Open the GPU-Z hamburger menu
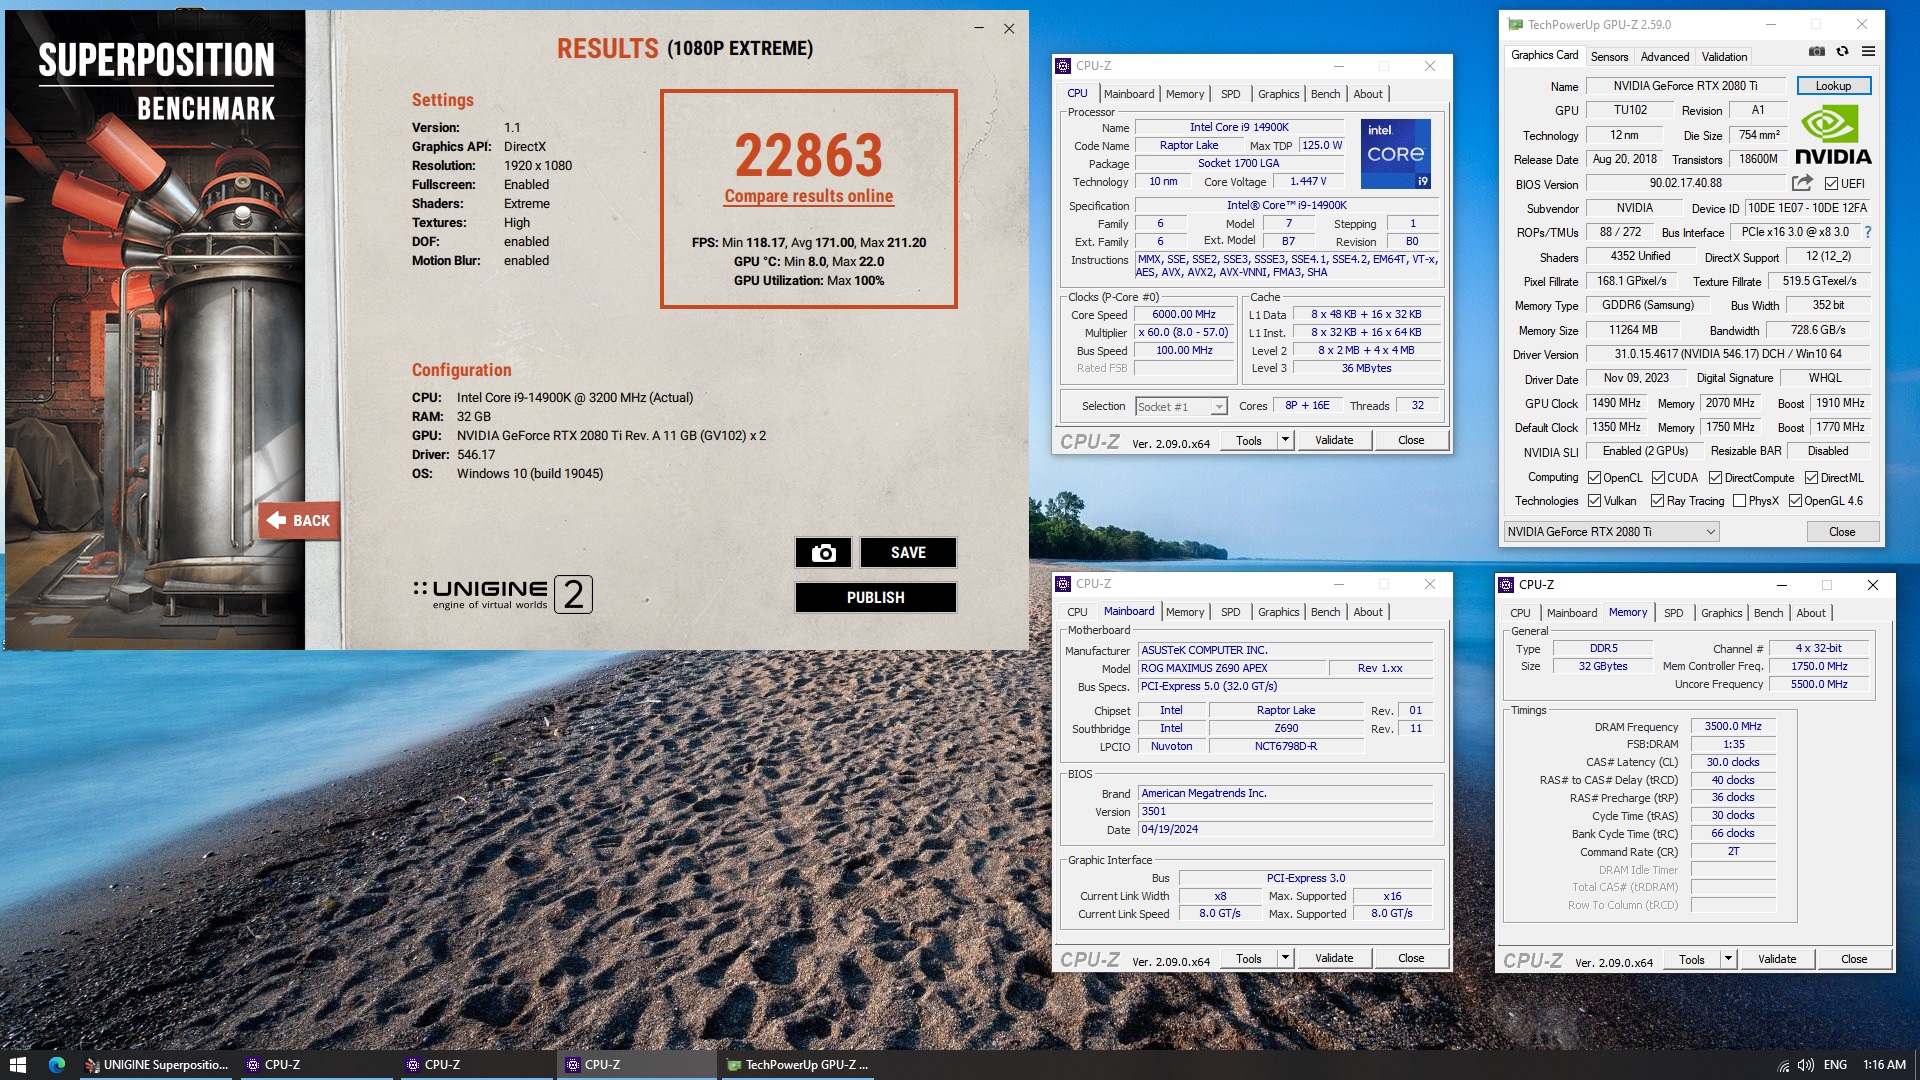Image resolution: width=1920 pixels, height=1080 pixels. pyautogui.click(x=1868, y=52)
